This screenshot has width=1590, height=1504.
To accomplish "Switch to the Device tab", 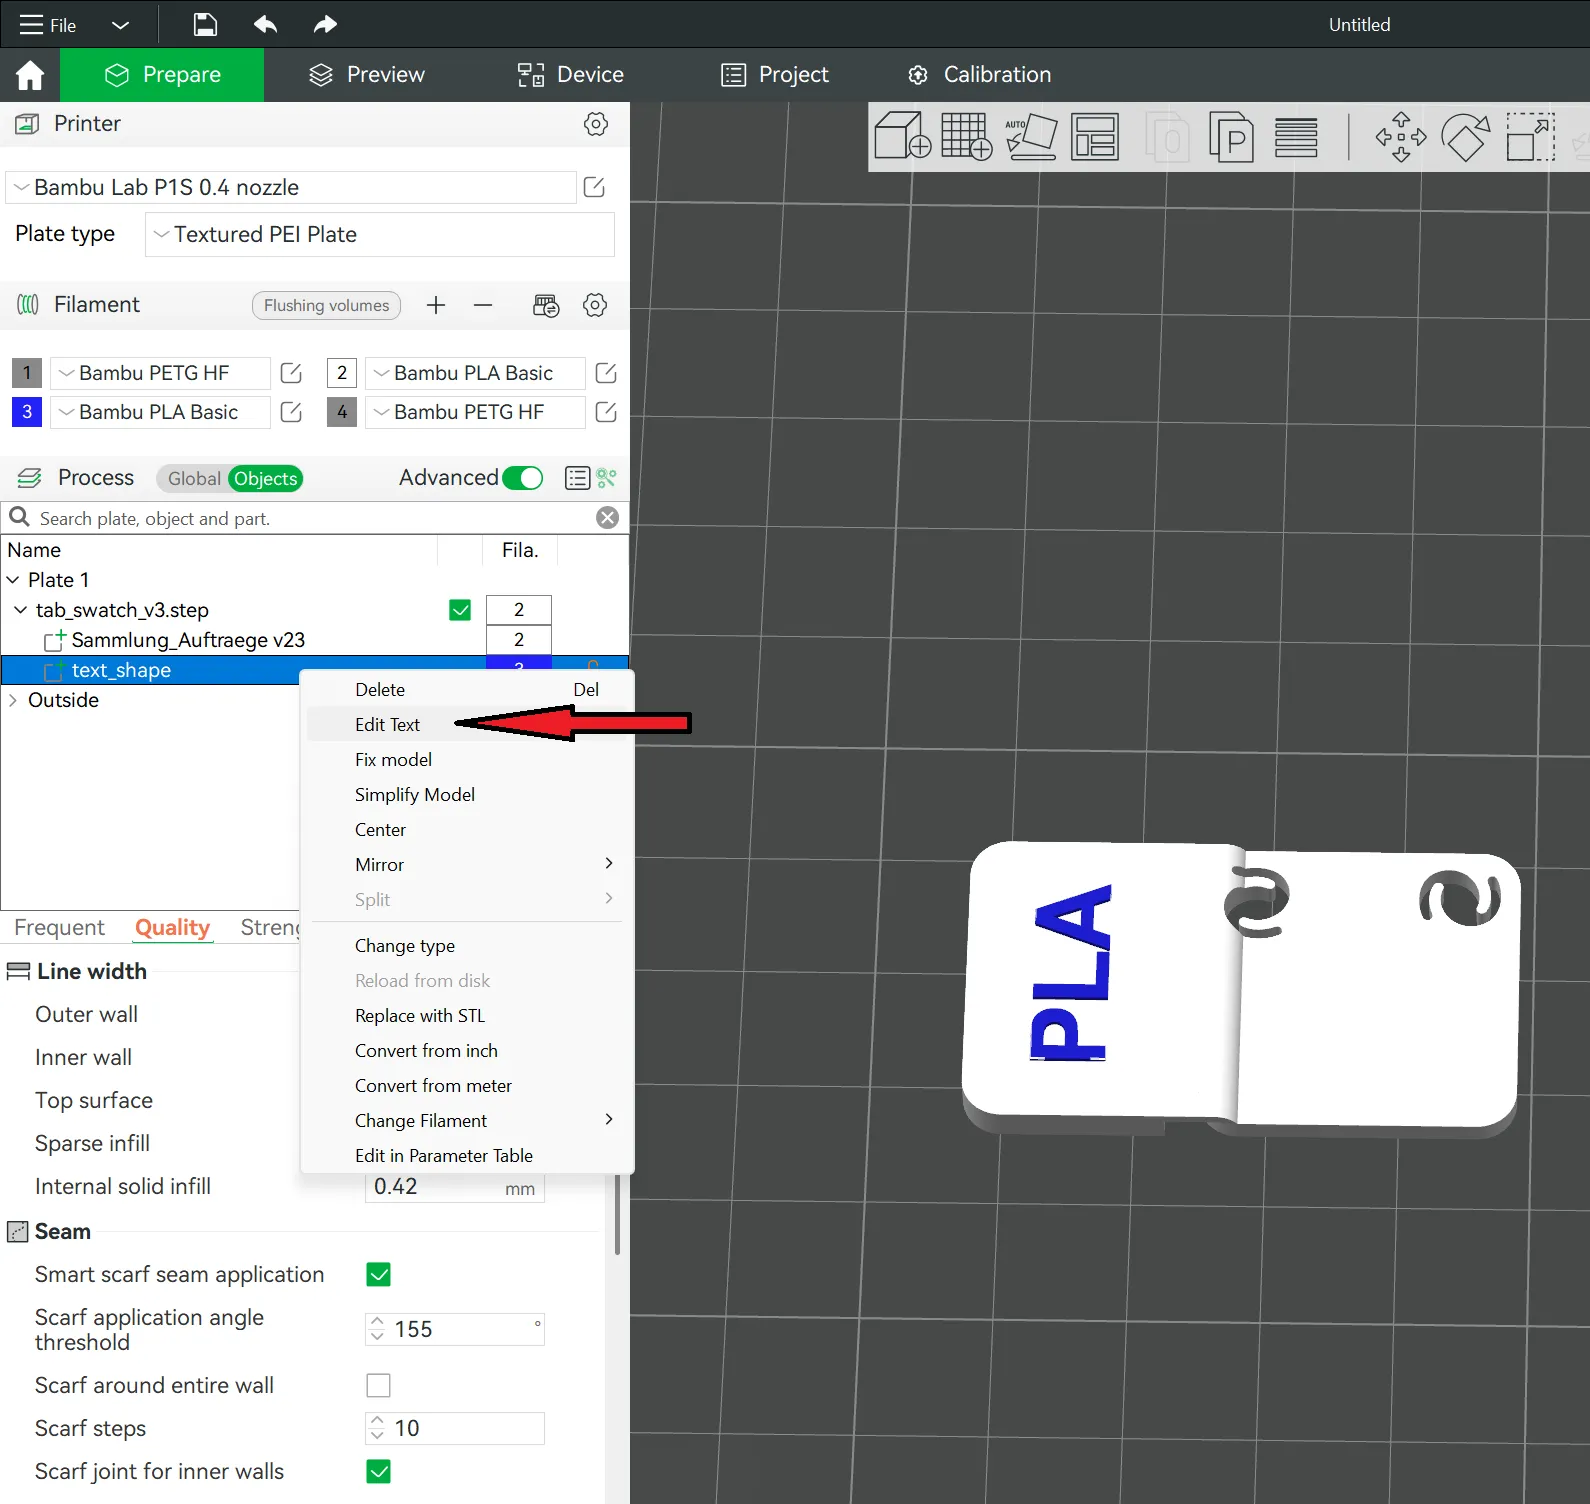I will point(571,75).
